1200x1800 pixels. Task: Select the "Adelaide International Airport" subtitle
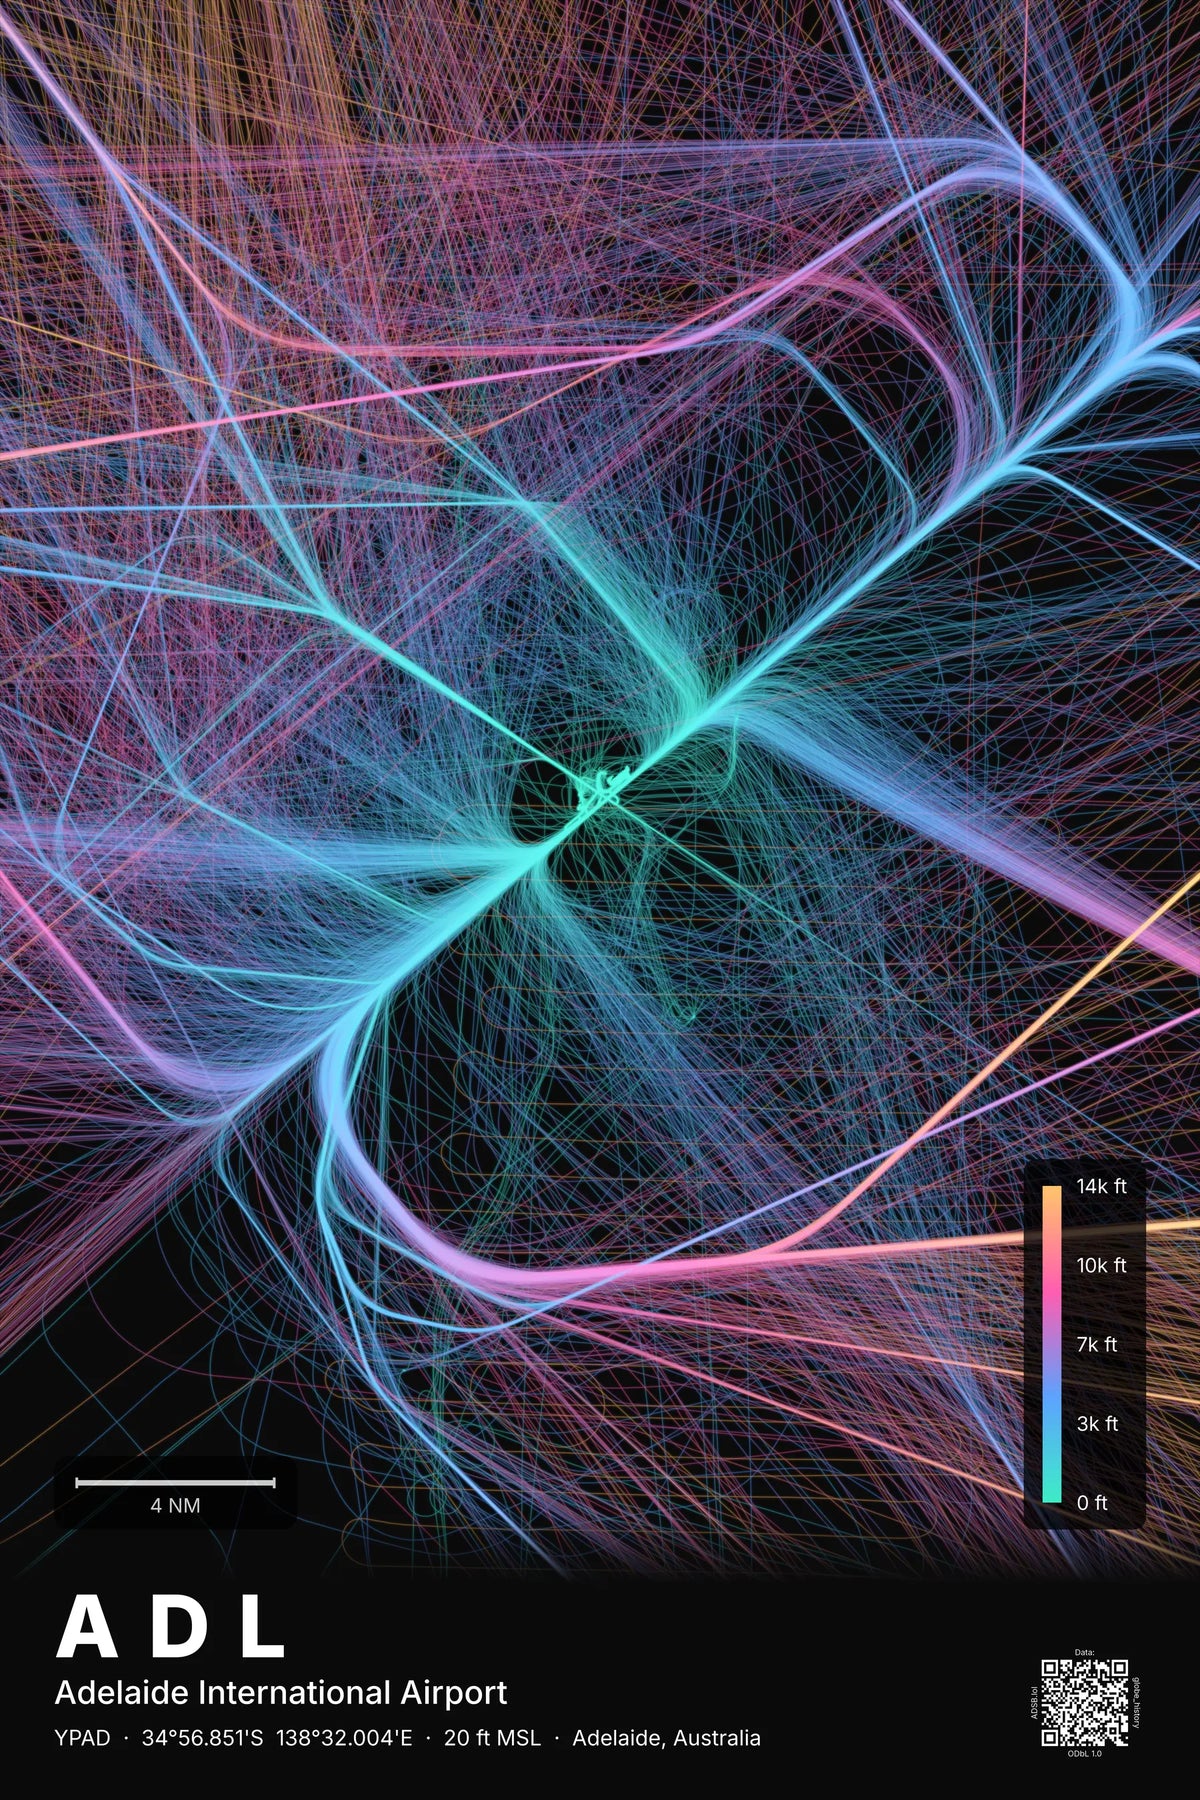point(281,1693)
